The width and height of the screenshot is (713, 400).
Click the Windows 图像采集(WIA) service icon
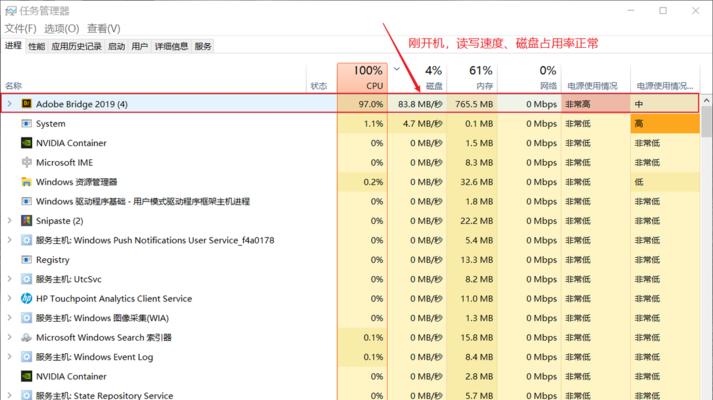(x=26, y=318)
